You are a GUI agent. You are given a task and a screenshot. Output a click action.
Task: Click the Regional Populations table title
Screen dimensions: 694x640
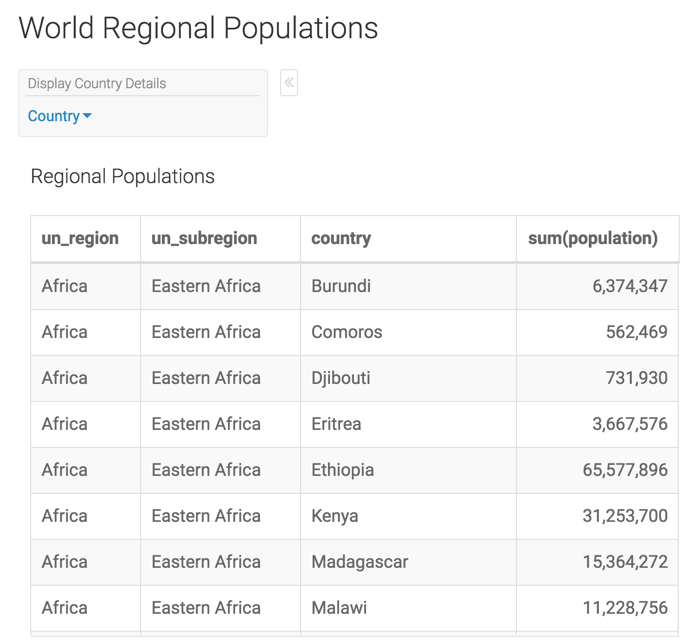coord(123,177)
